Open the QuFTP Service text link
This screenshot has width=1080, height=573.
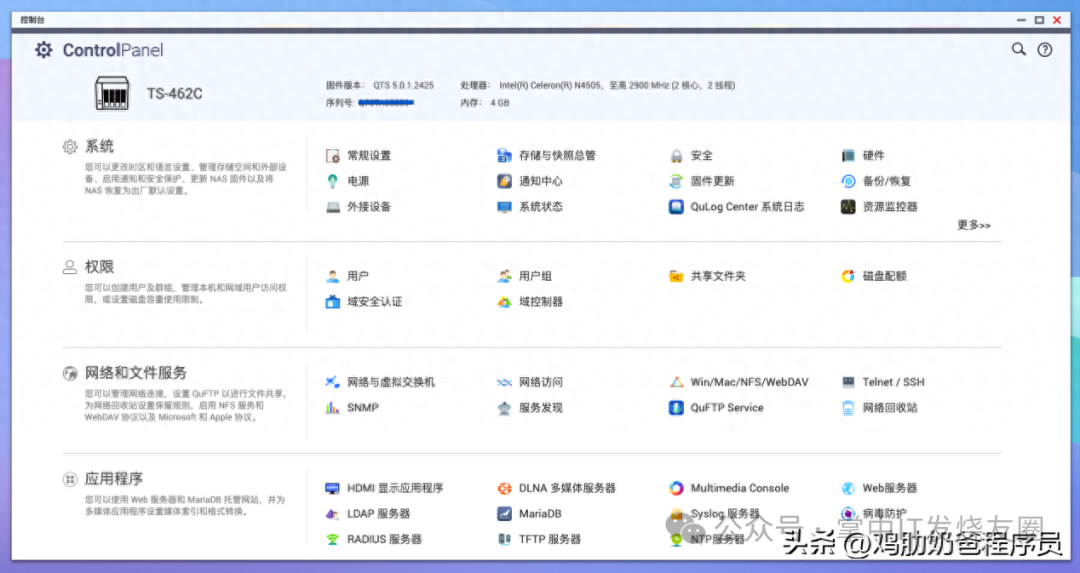tap(727, 408)
